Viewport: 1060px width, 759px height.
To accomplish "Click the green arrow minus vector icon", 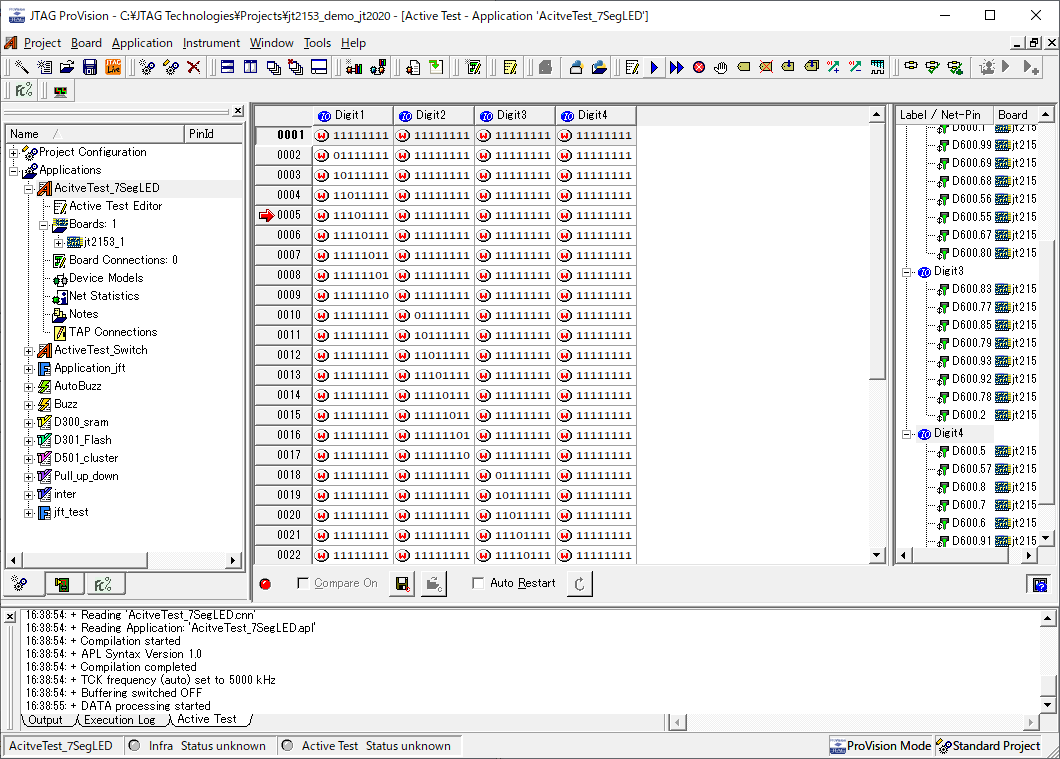I will 855,67.
